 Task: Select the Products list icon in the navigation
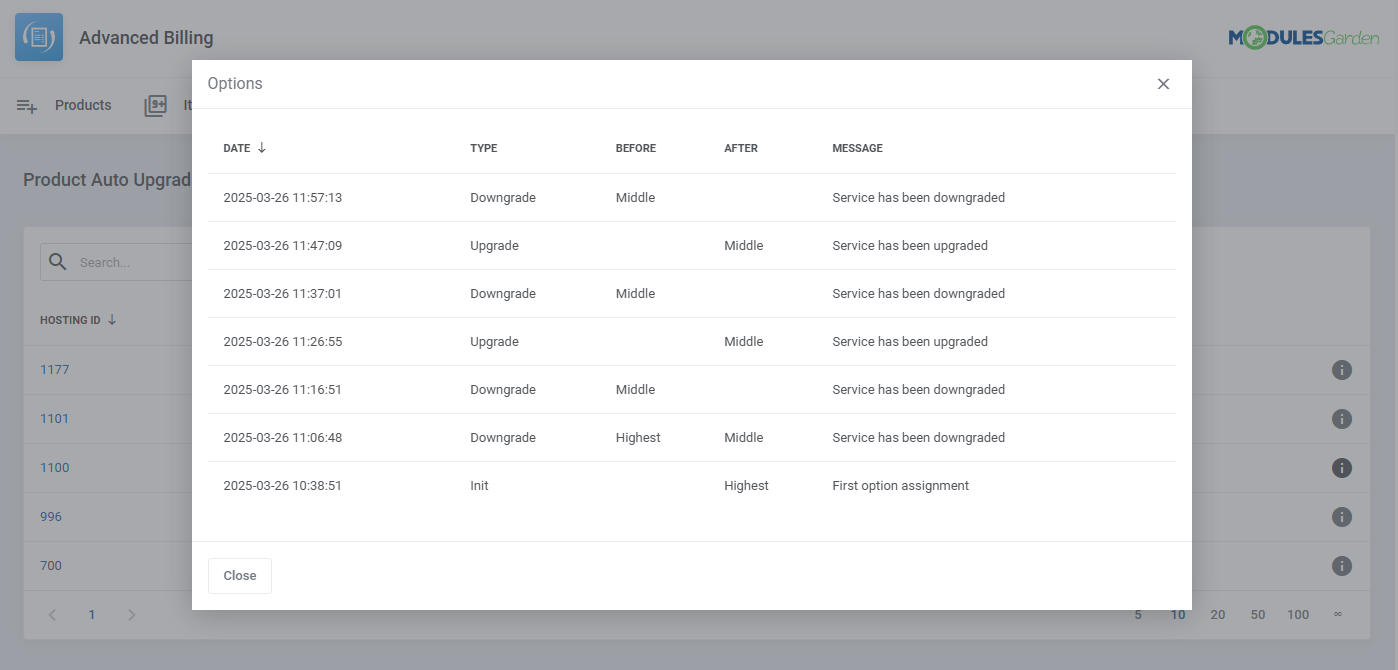tap(26, 105)
